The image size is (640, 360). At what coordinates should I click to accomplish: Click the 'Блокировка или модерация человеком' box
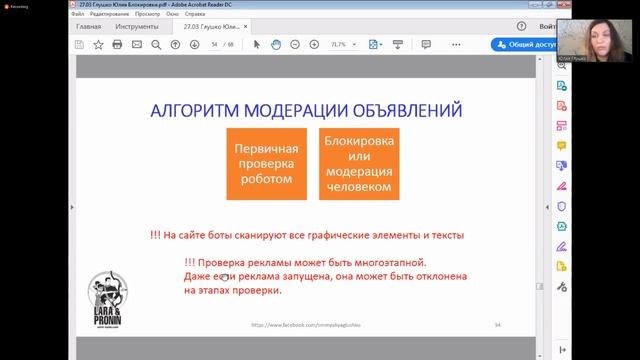tap(359, 164)
